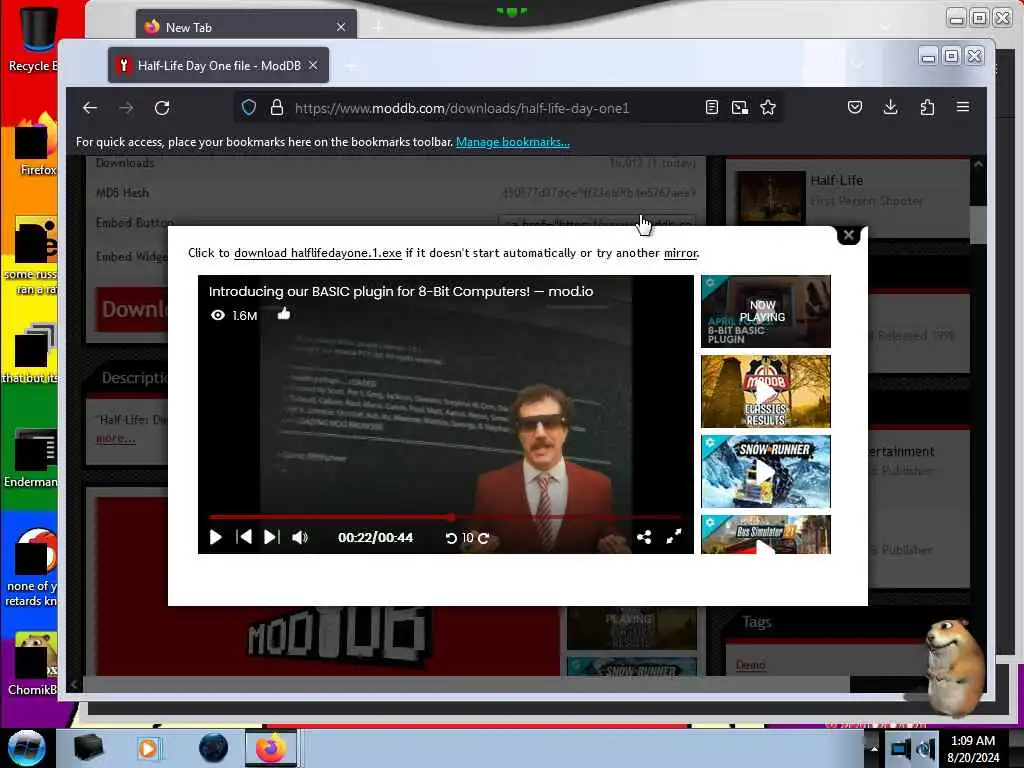Close the download popup dialog
This screenshot has height=768, width=1024.
[x=848, y=235]
